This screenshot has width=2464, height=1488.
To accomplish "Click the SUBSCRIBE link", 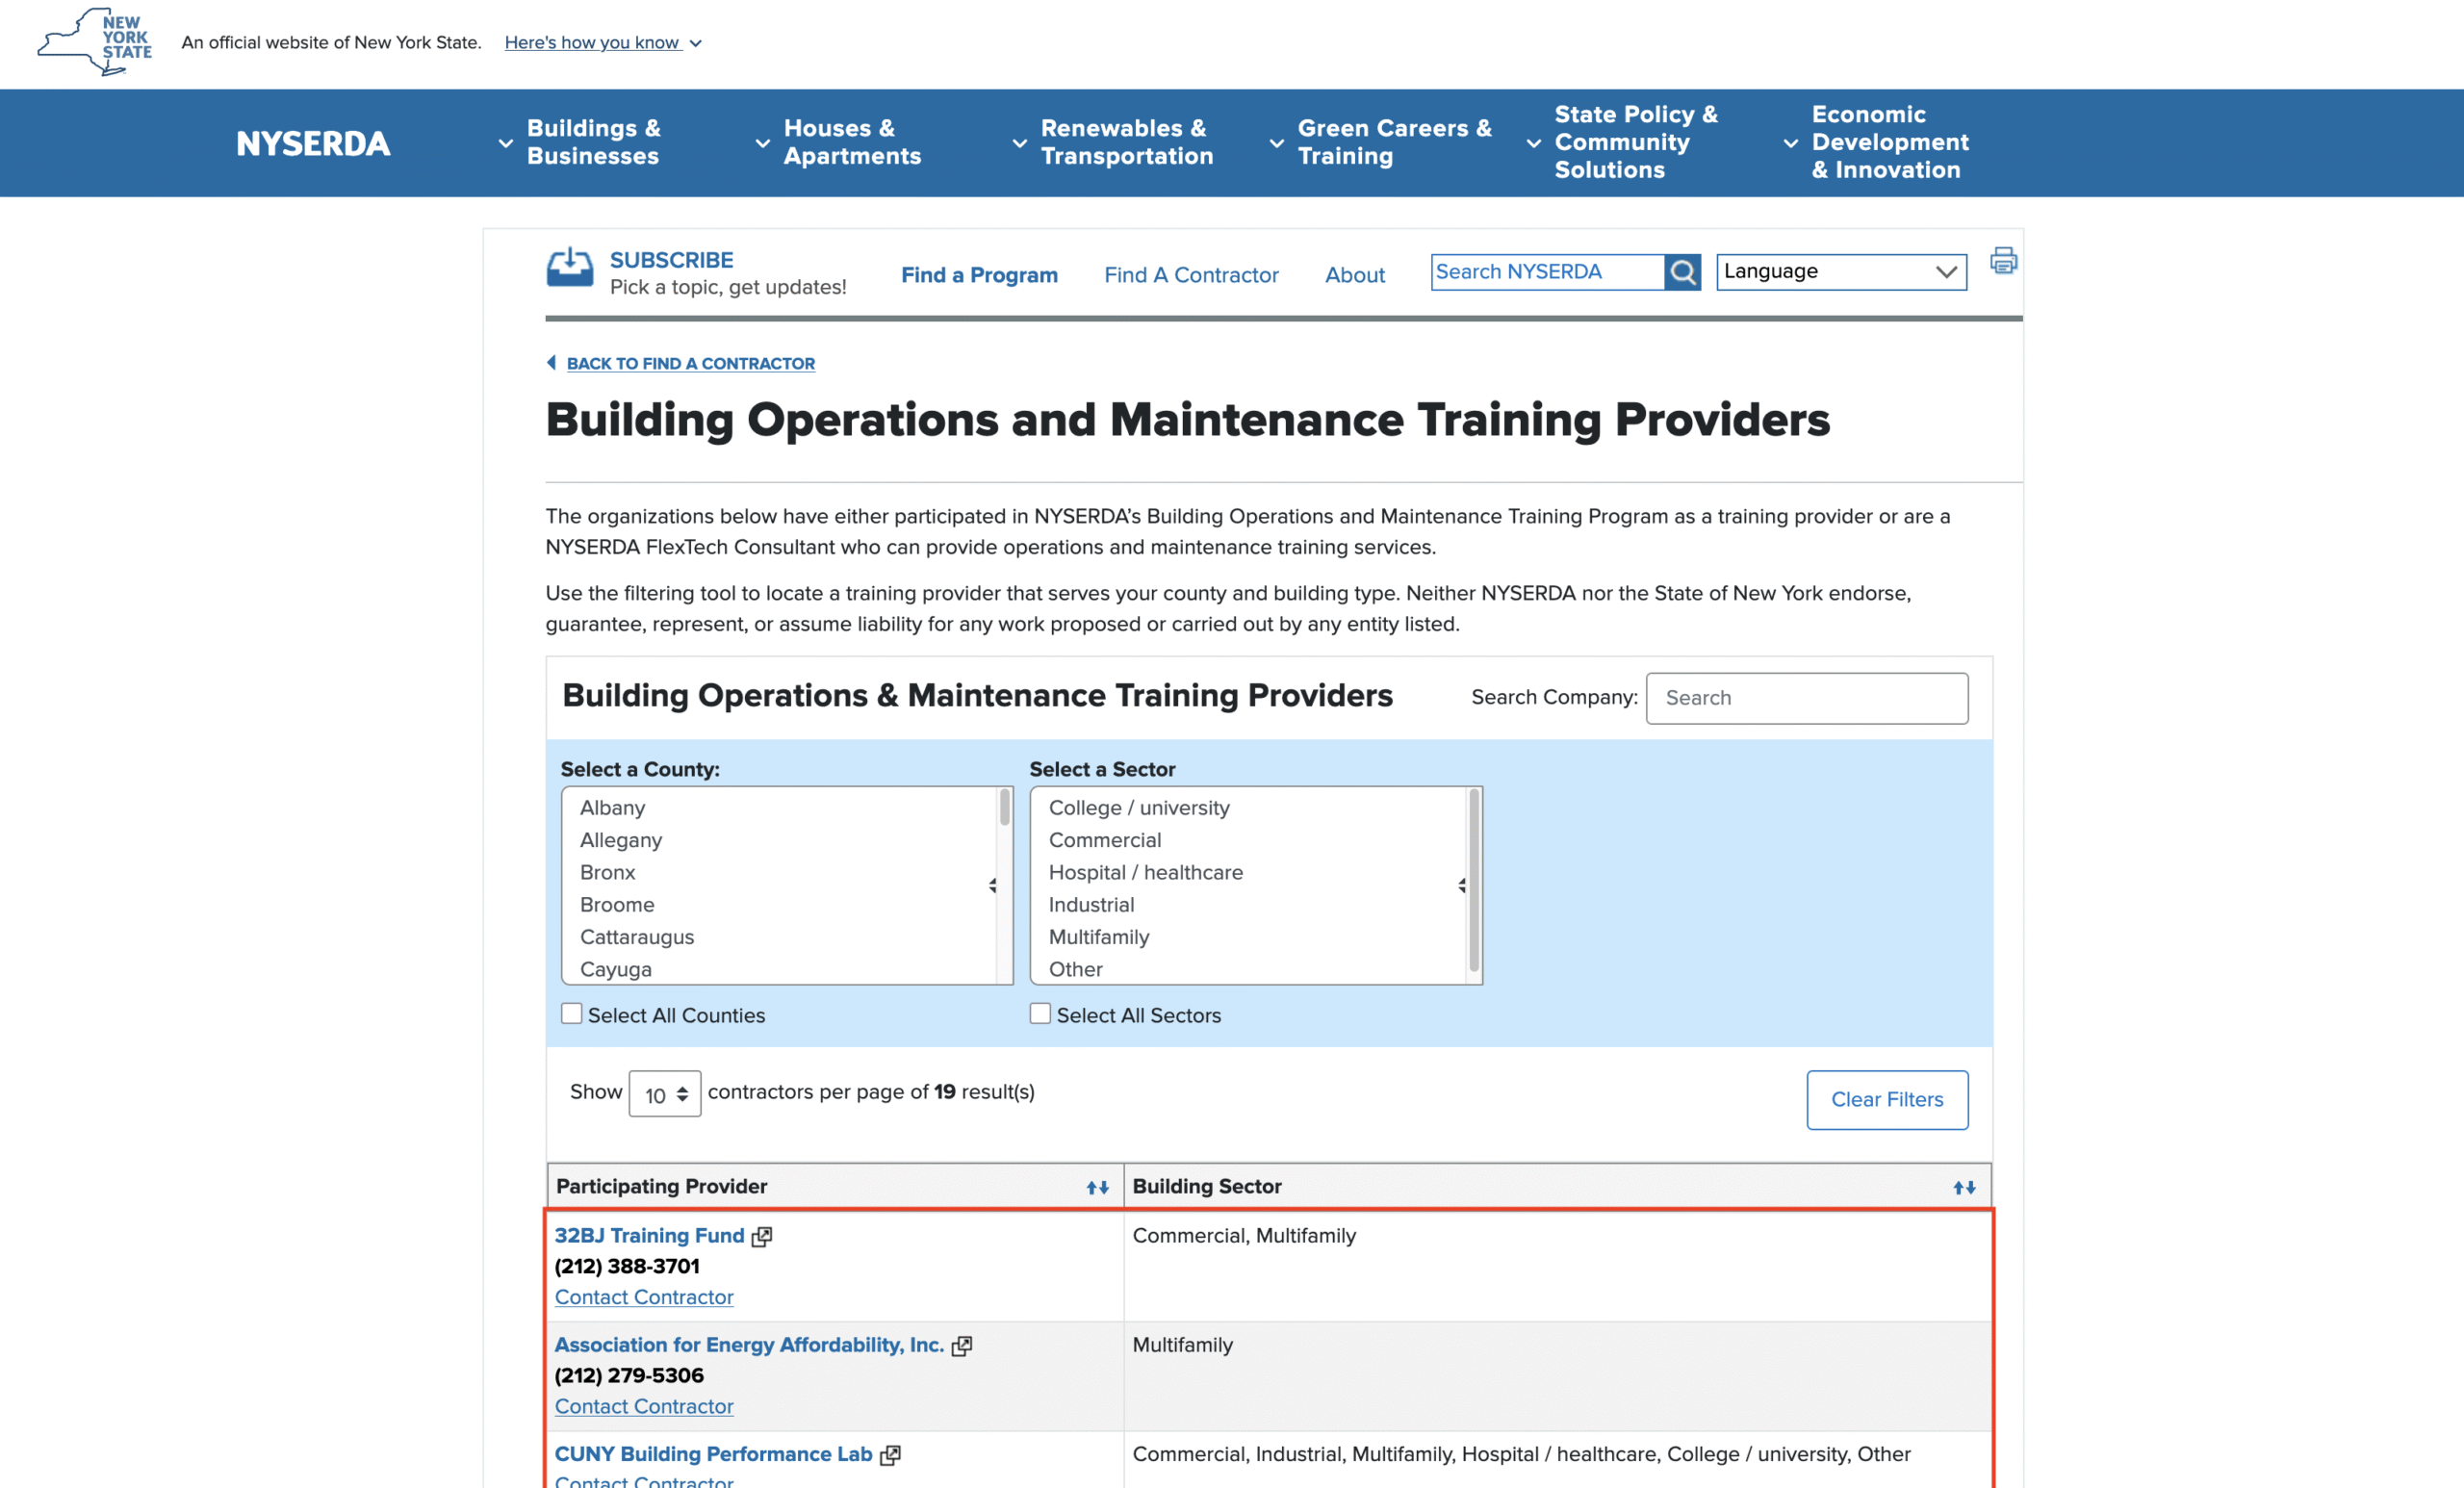I will tap(671, 260).
